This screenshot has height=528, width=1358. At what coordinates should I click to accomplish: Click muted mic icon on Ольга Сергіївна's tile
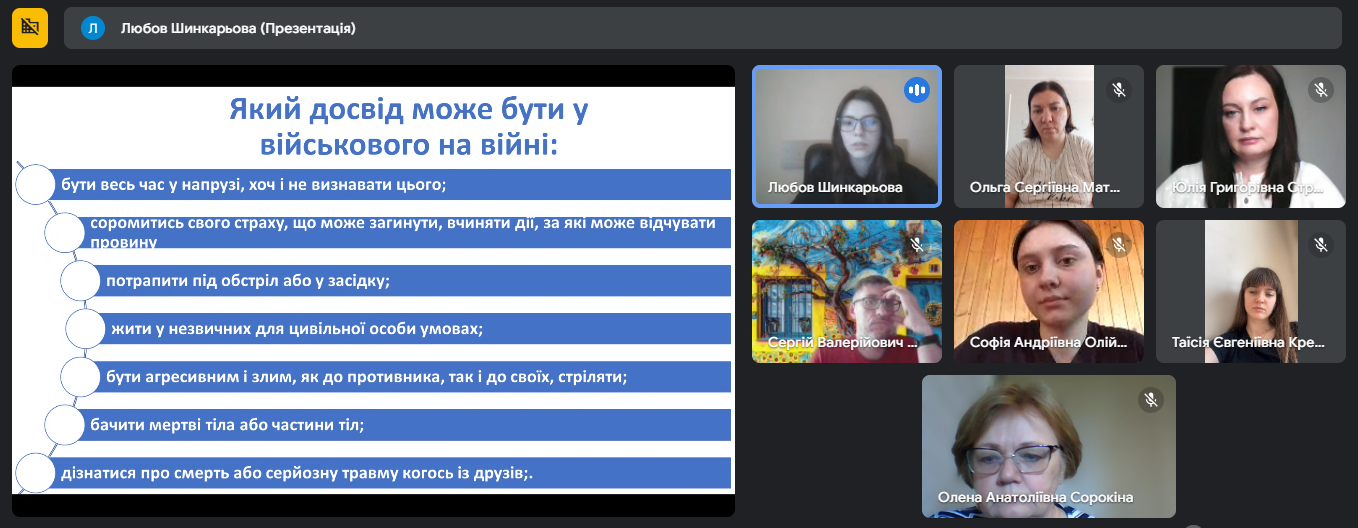coord(1119,90)
